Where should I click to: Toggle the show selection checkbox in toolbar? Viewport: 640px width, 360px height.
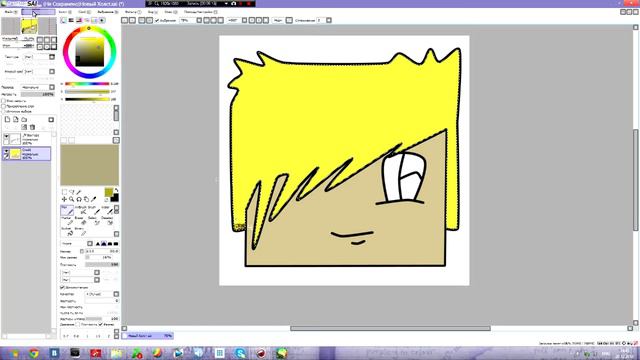(x=157, y=20)
